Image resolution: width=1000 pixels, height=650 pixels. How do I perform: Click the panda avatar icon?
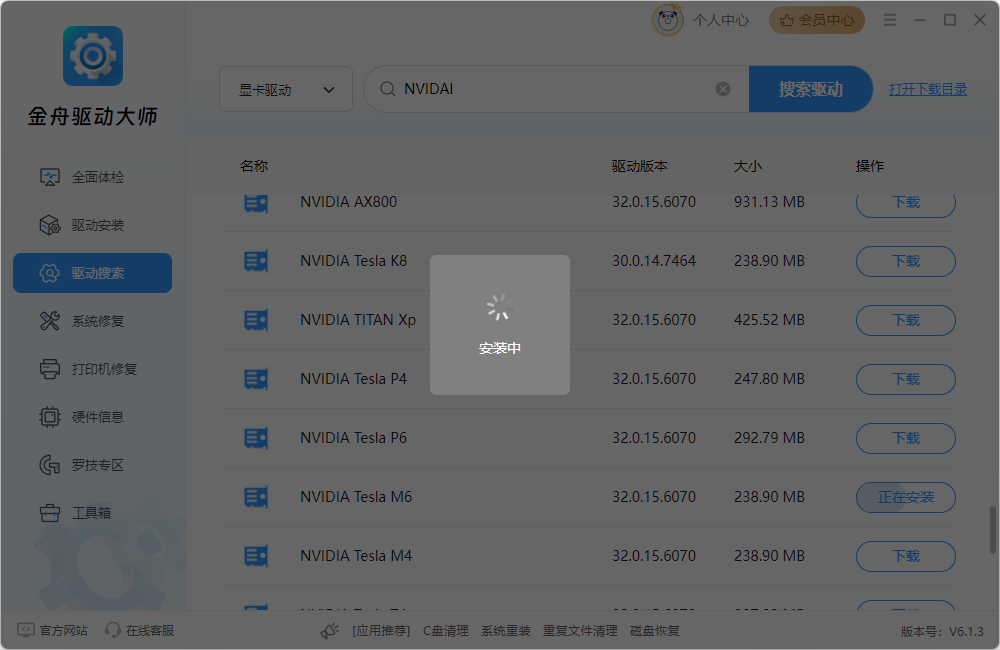[x=668, y=20]
